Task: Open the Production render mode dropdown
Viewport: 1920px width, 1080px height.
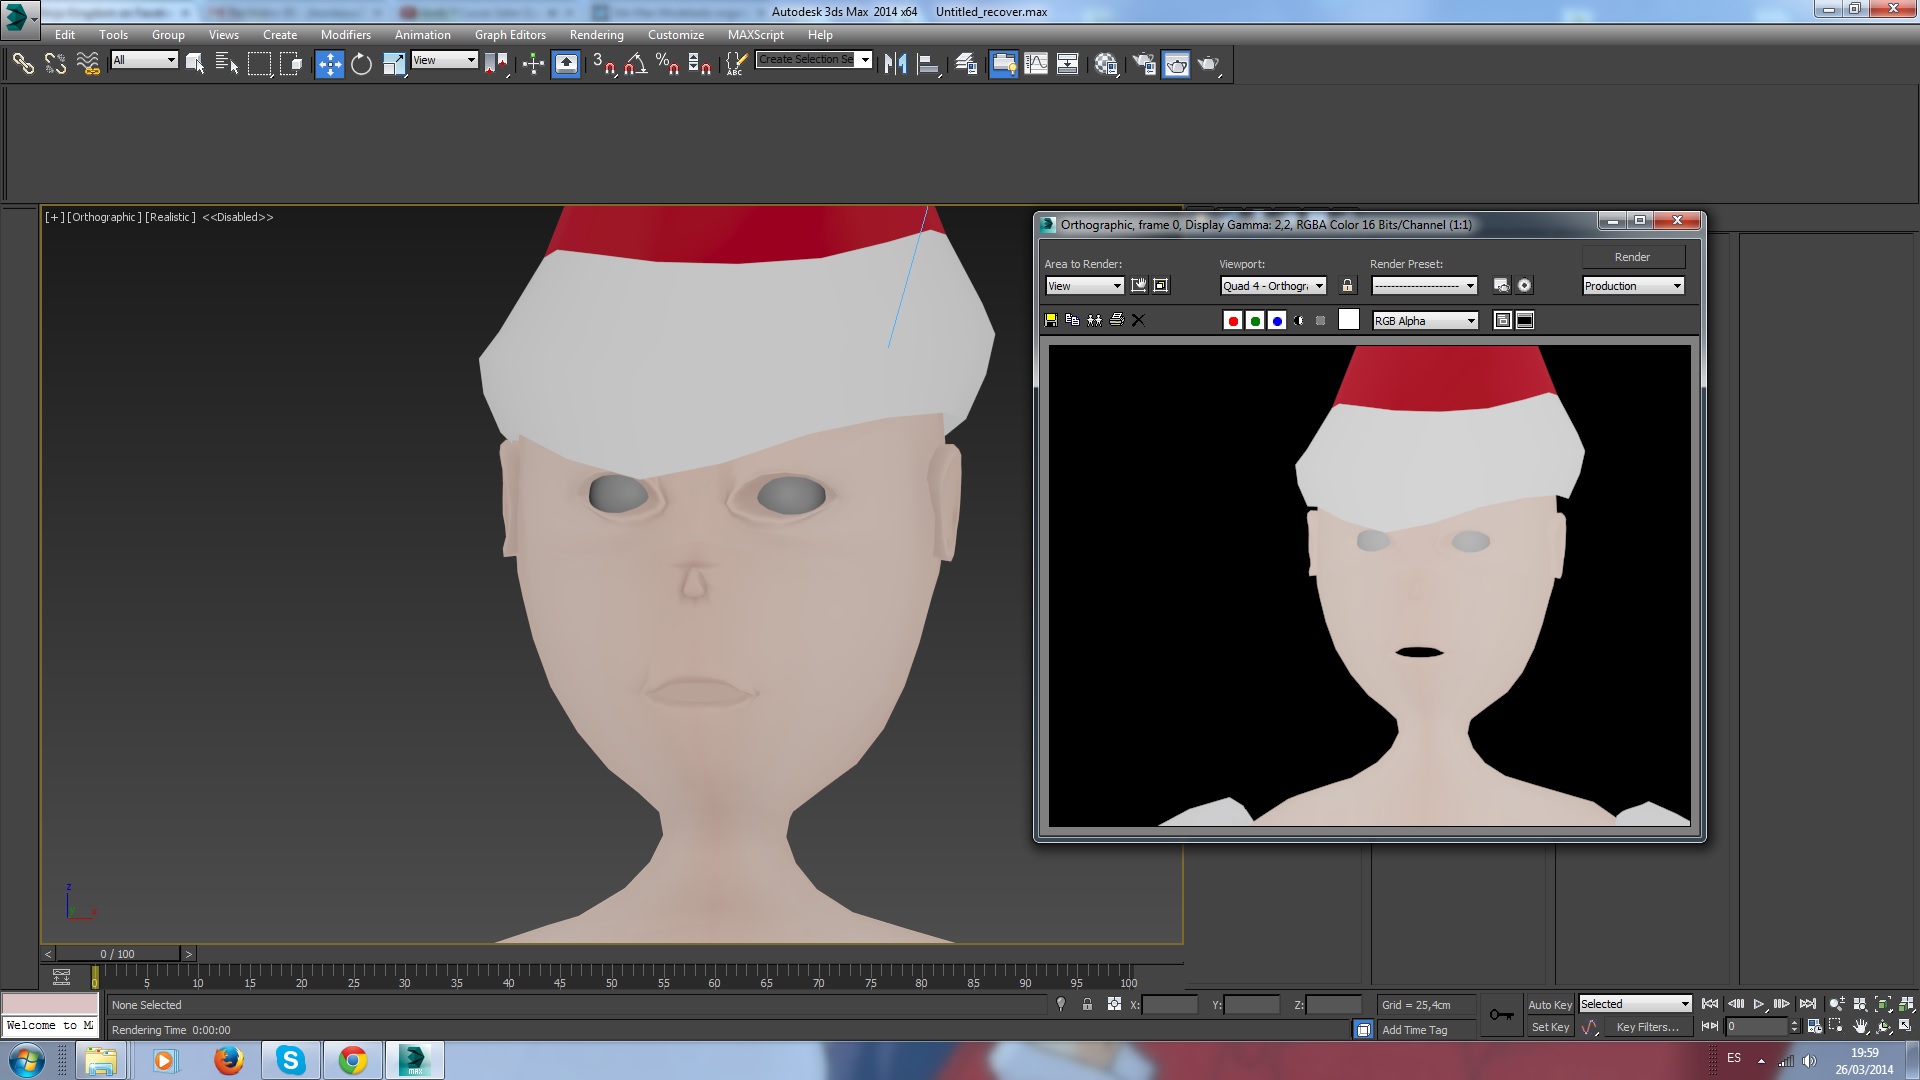Action: coord(1677,286)
